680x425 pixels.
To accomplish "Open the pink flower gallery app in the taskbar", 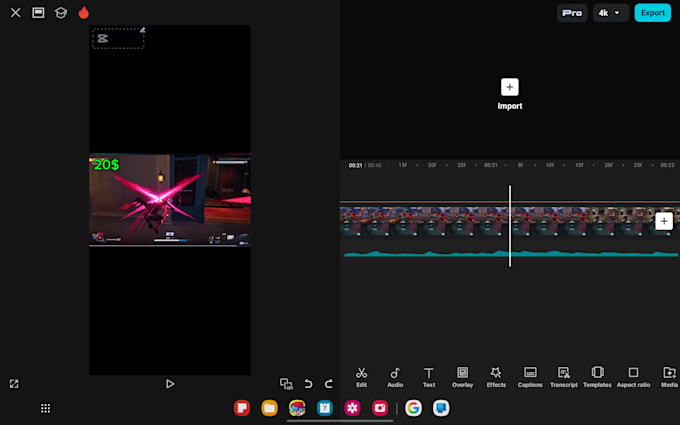I will coord(353,408).
